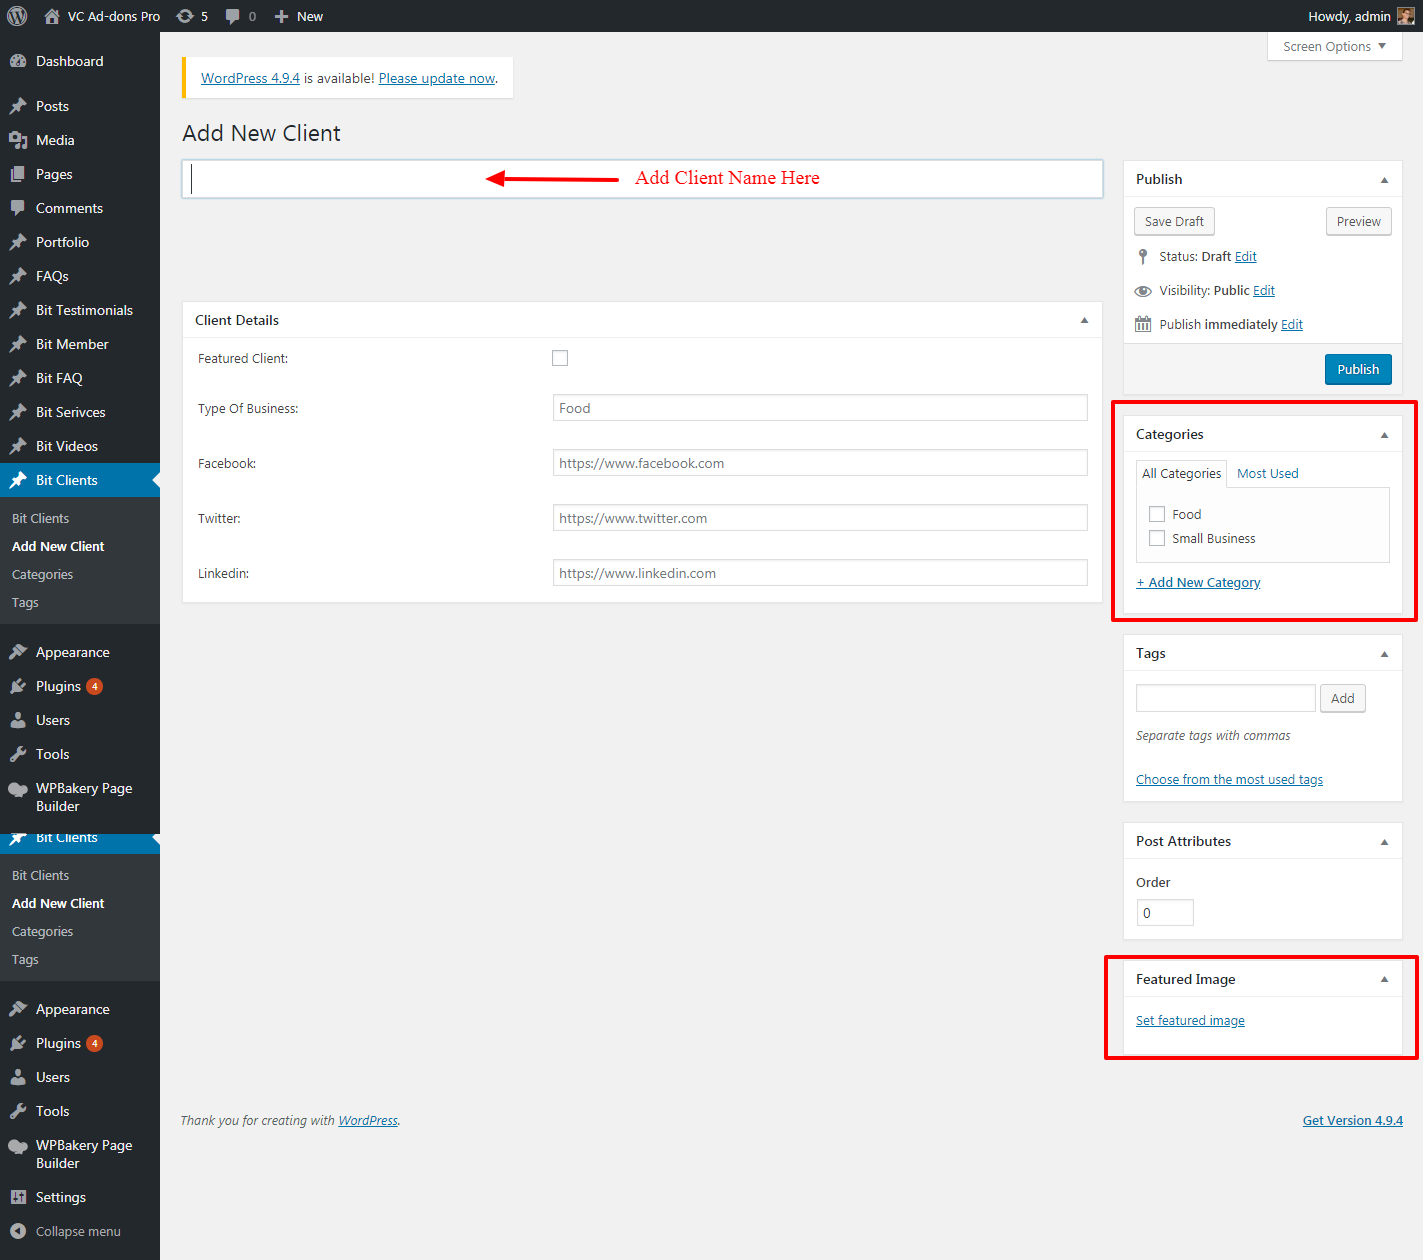This screenshot has width=1423, height=1260.
Task: Check the Food category checkbox
Action: (x=1157, y=514)
